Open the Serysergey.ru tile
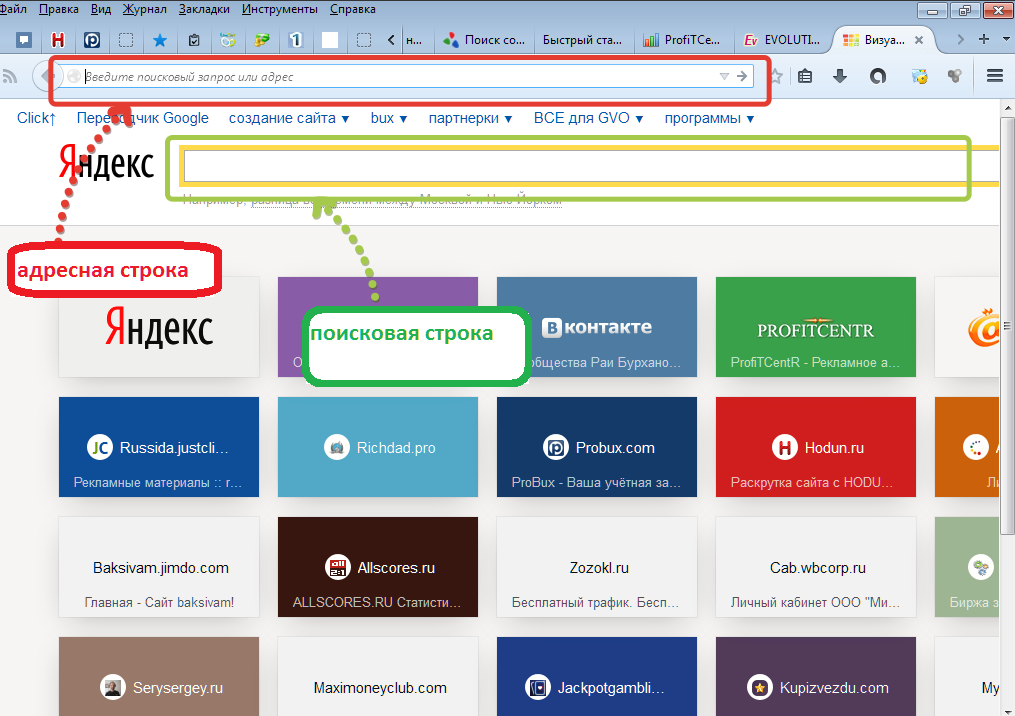Screen dimensions: 1015x716 pyautogui.click(x=159, y=677)
